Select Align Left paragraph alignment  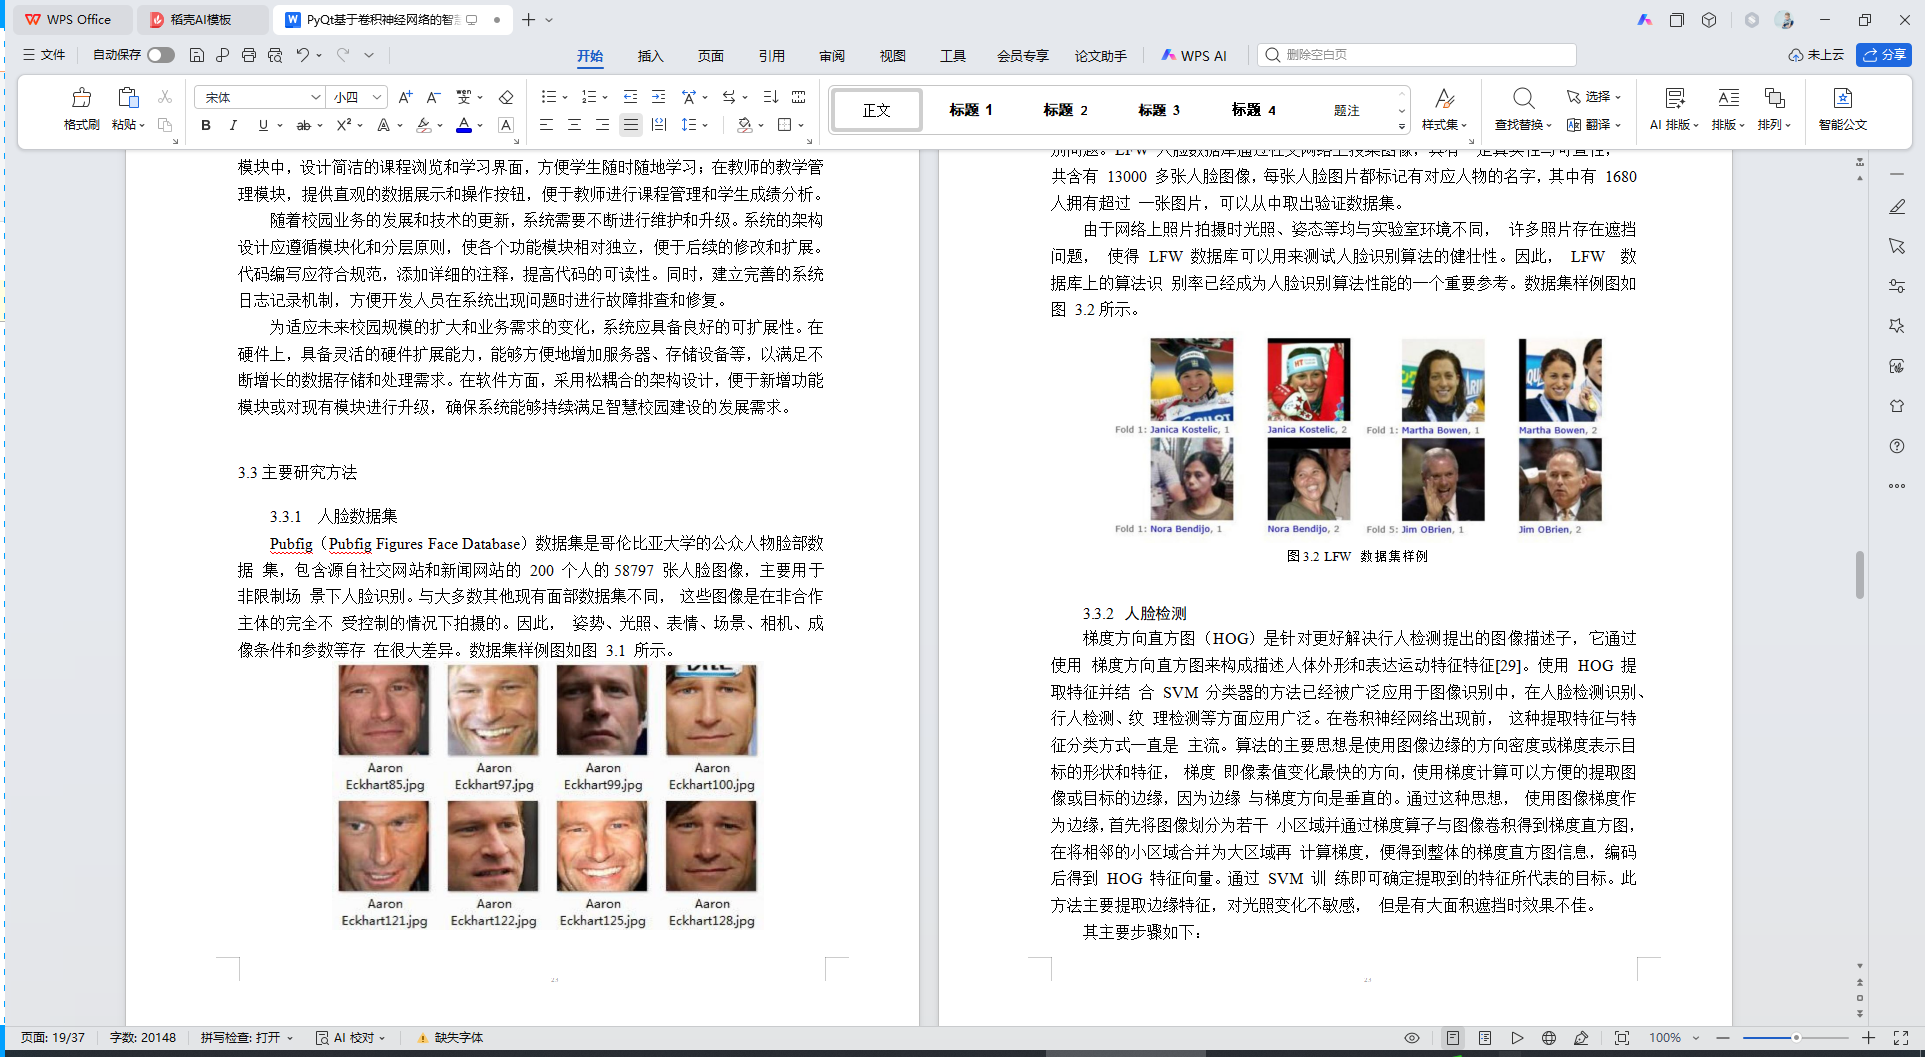[546, 125]
